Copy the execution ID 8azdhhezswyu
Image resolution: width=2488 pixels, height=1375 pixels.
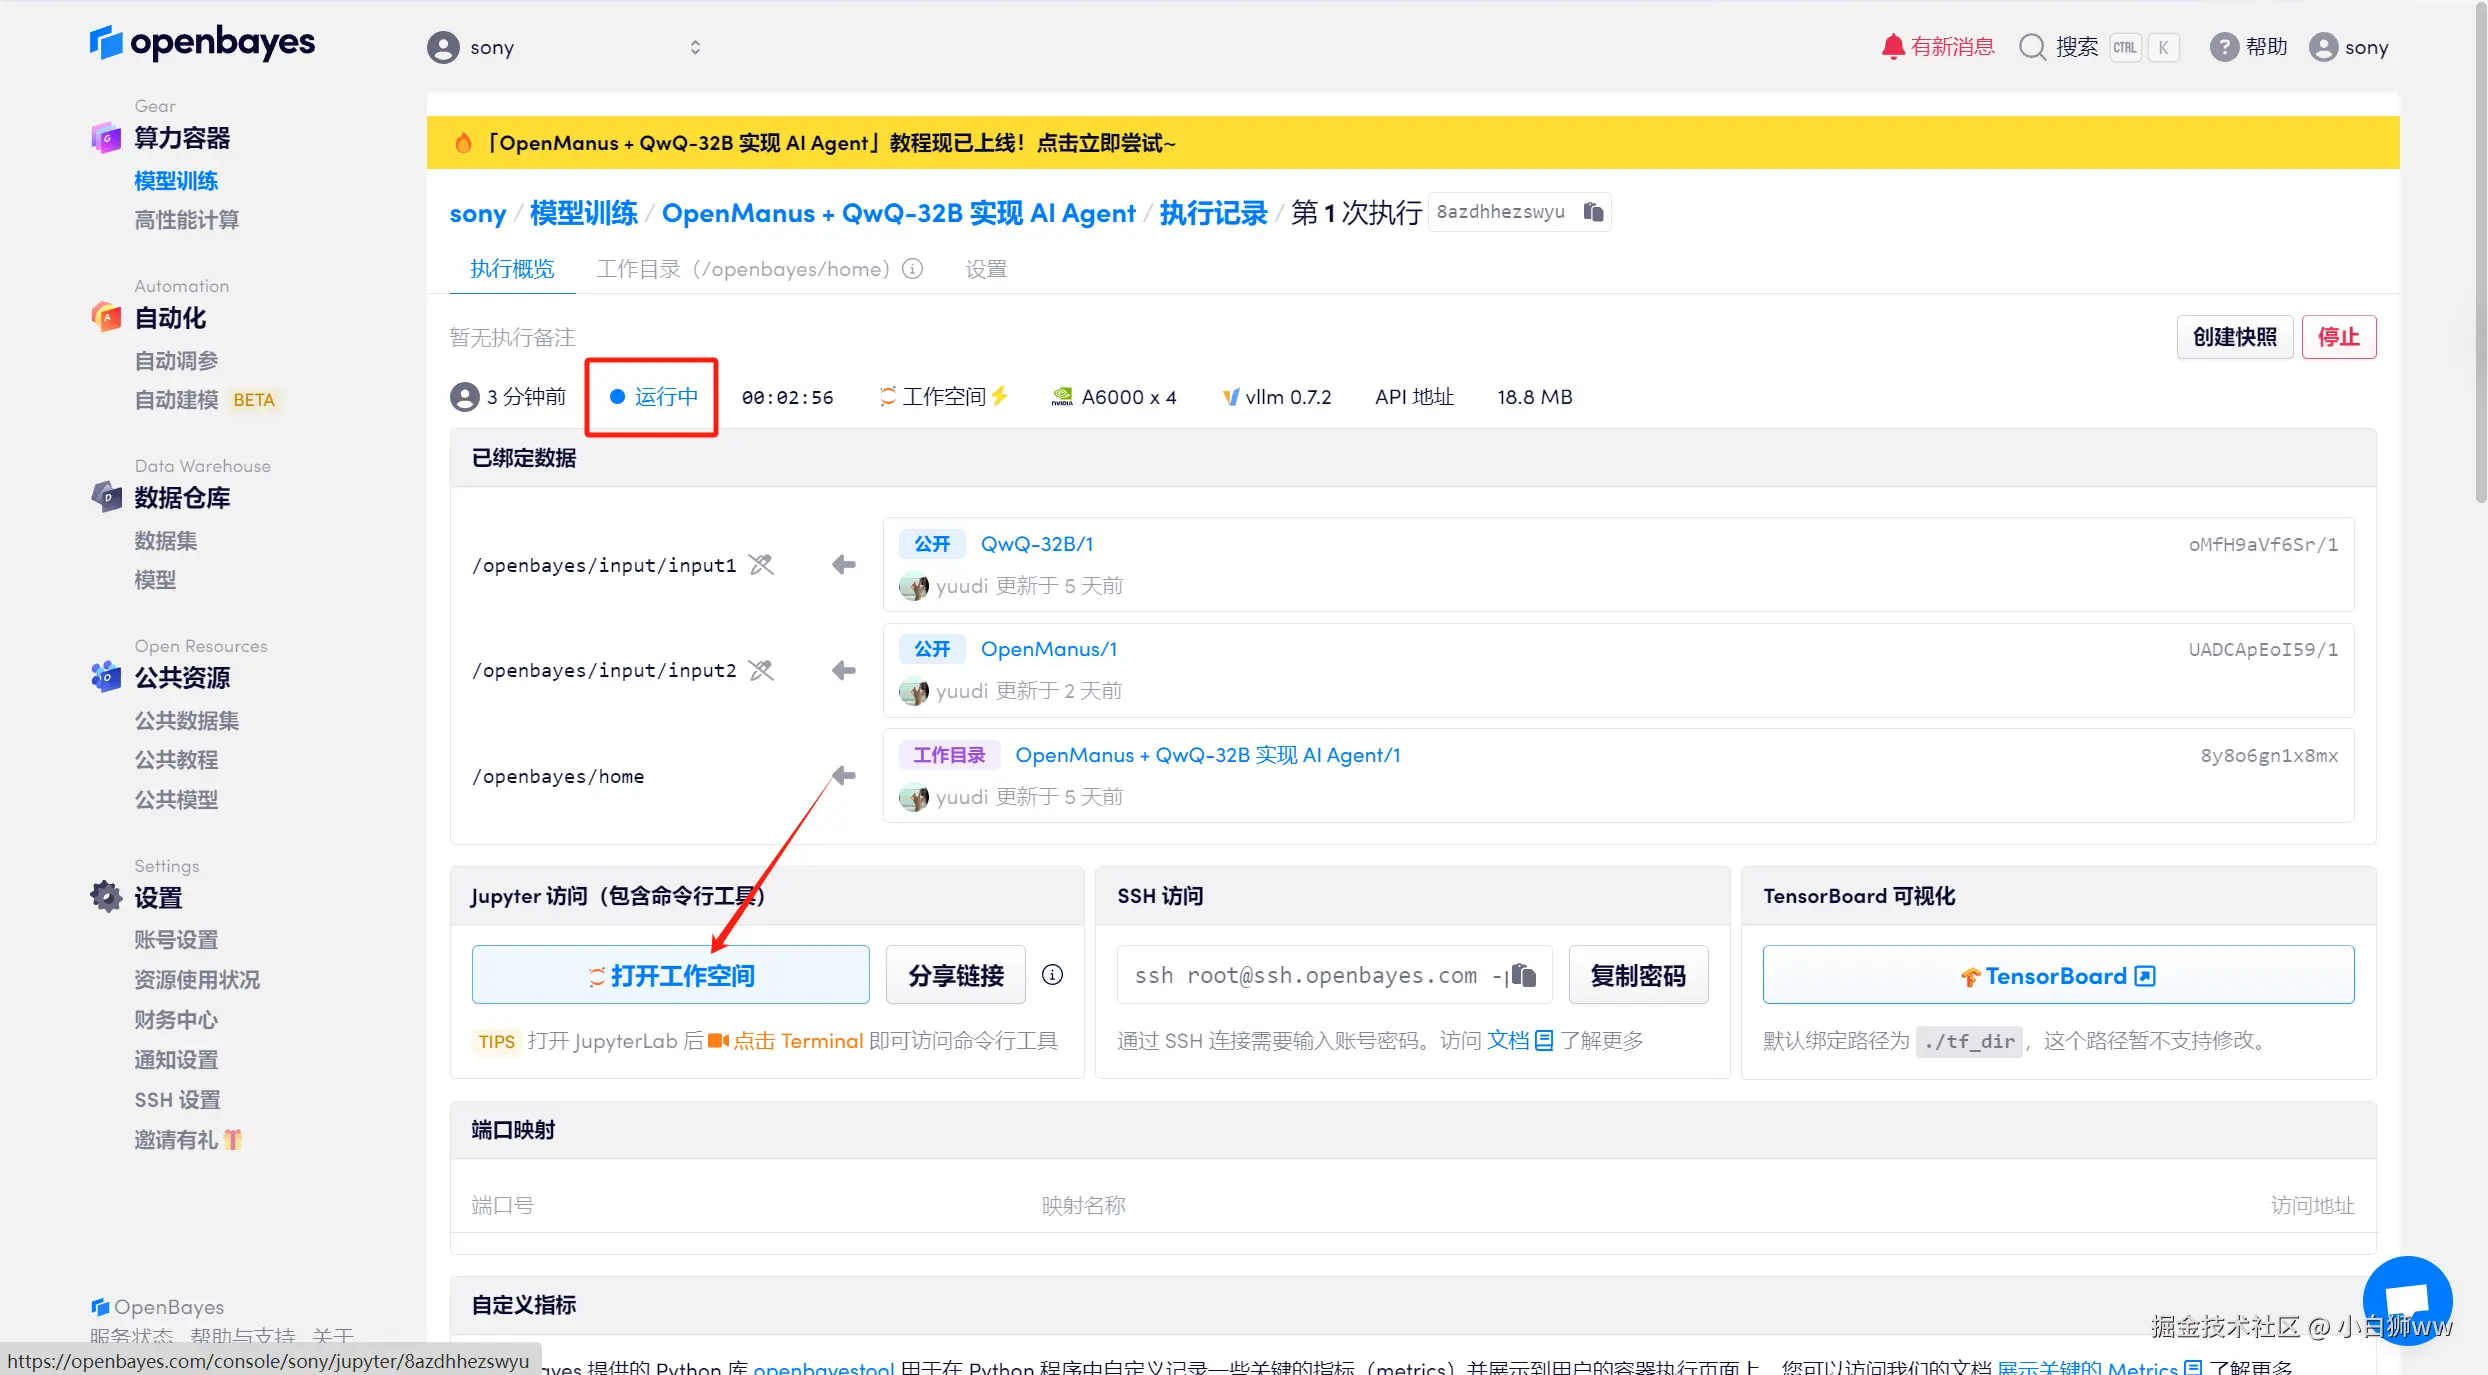(1593, 212)
